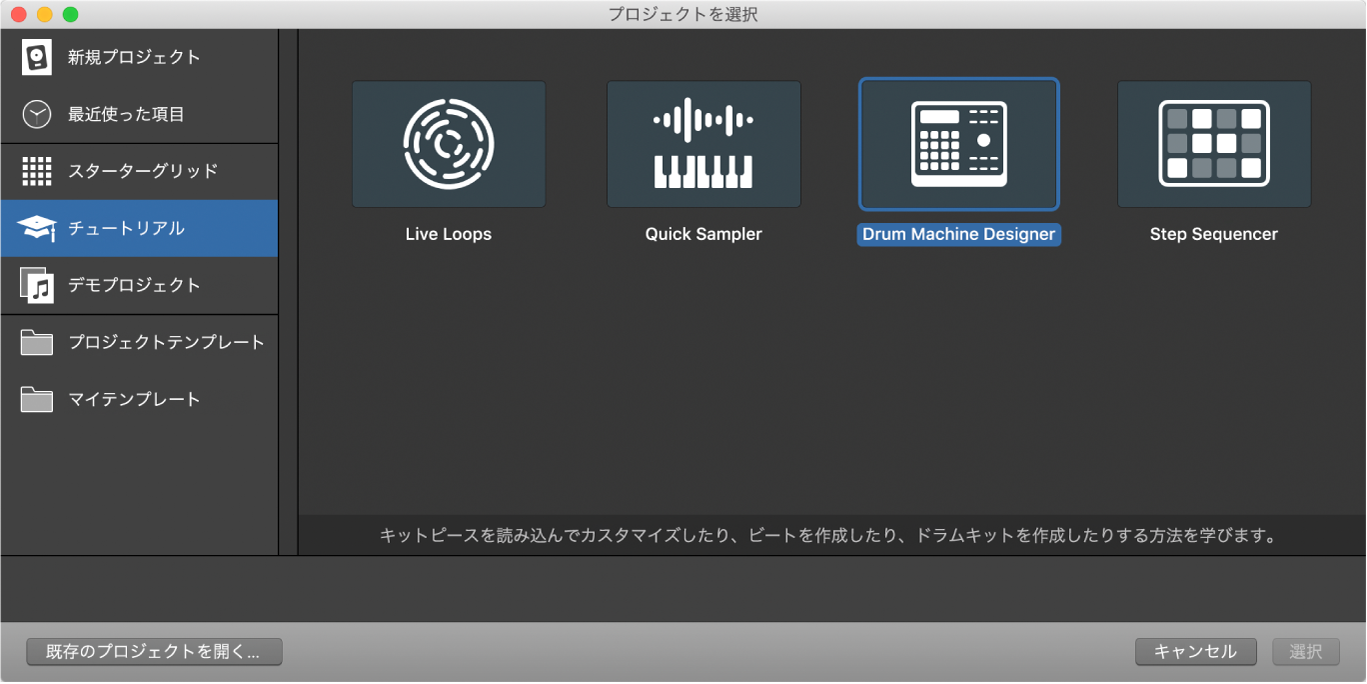Screen dimensions: 1367x684
Task: Click the Quick Sampler label
Action: pyautogui.click(x=704, y=234)
